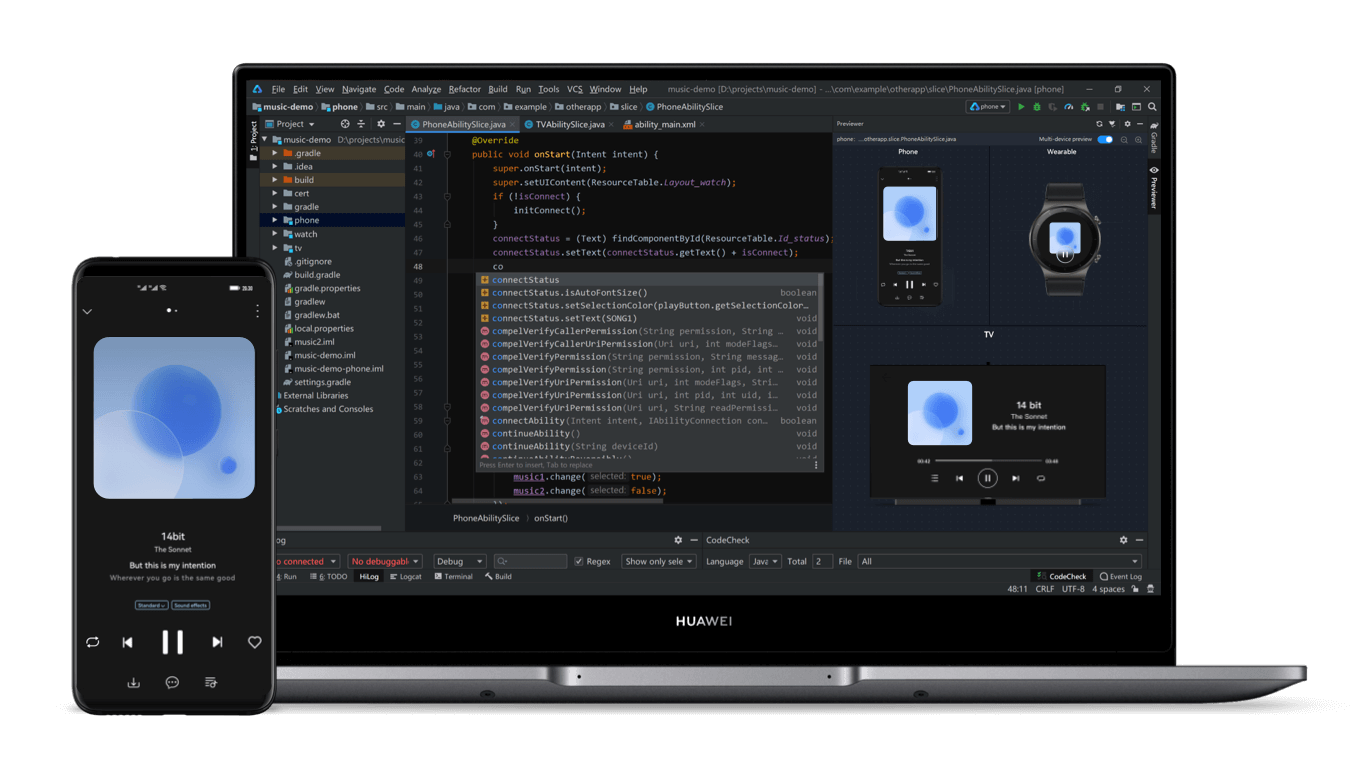The height and width of the screenshot is (760, 1363).
Task: Tap the heart favorite icon on phone
Action: point(255,642)
